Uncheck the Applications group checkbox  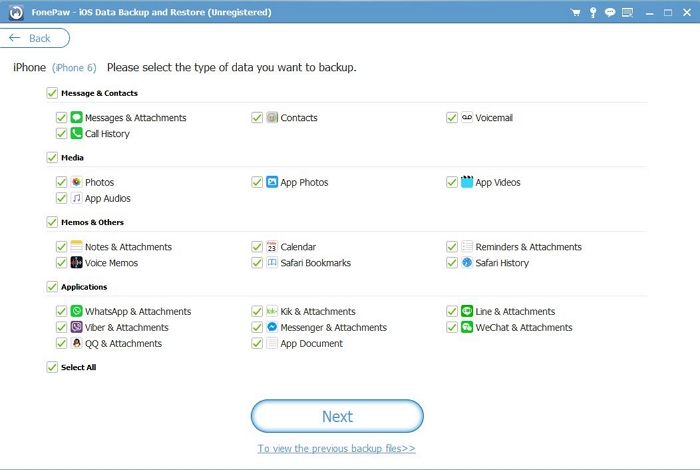[x=52, y=287]
